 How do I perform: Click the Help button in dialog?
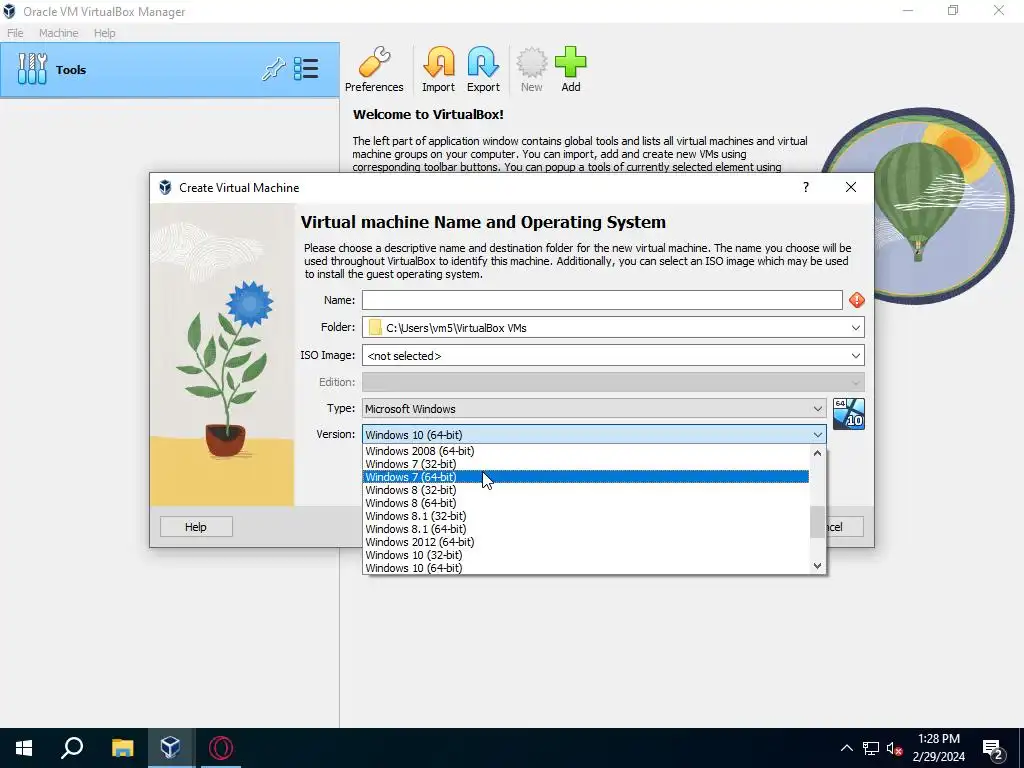[196, 526]
